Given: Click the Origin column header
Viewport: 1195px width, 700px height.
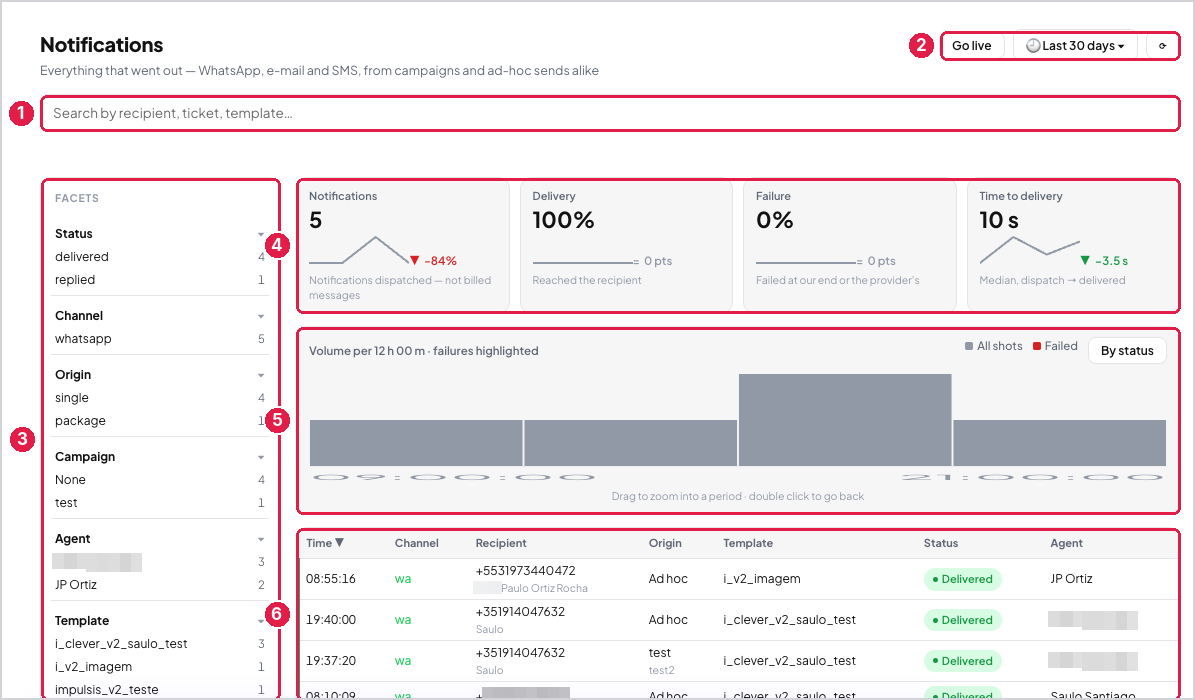Looking at the screenshot, I should click(x=665, y=543).
